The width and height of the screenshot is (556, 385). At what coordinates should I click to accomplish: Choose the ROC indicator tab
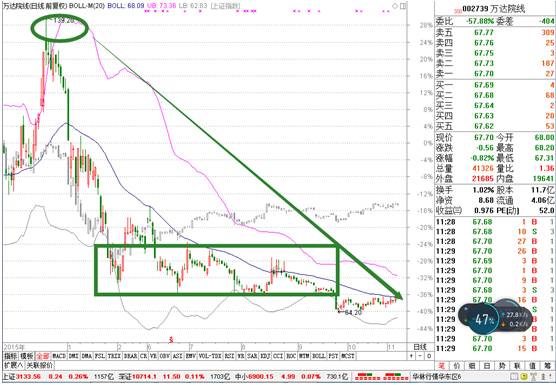click(x=291, y=356)
